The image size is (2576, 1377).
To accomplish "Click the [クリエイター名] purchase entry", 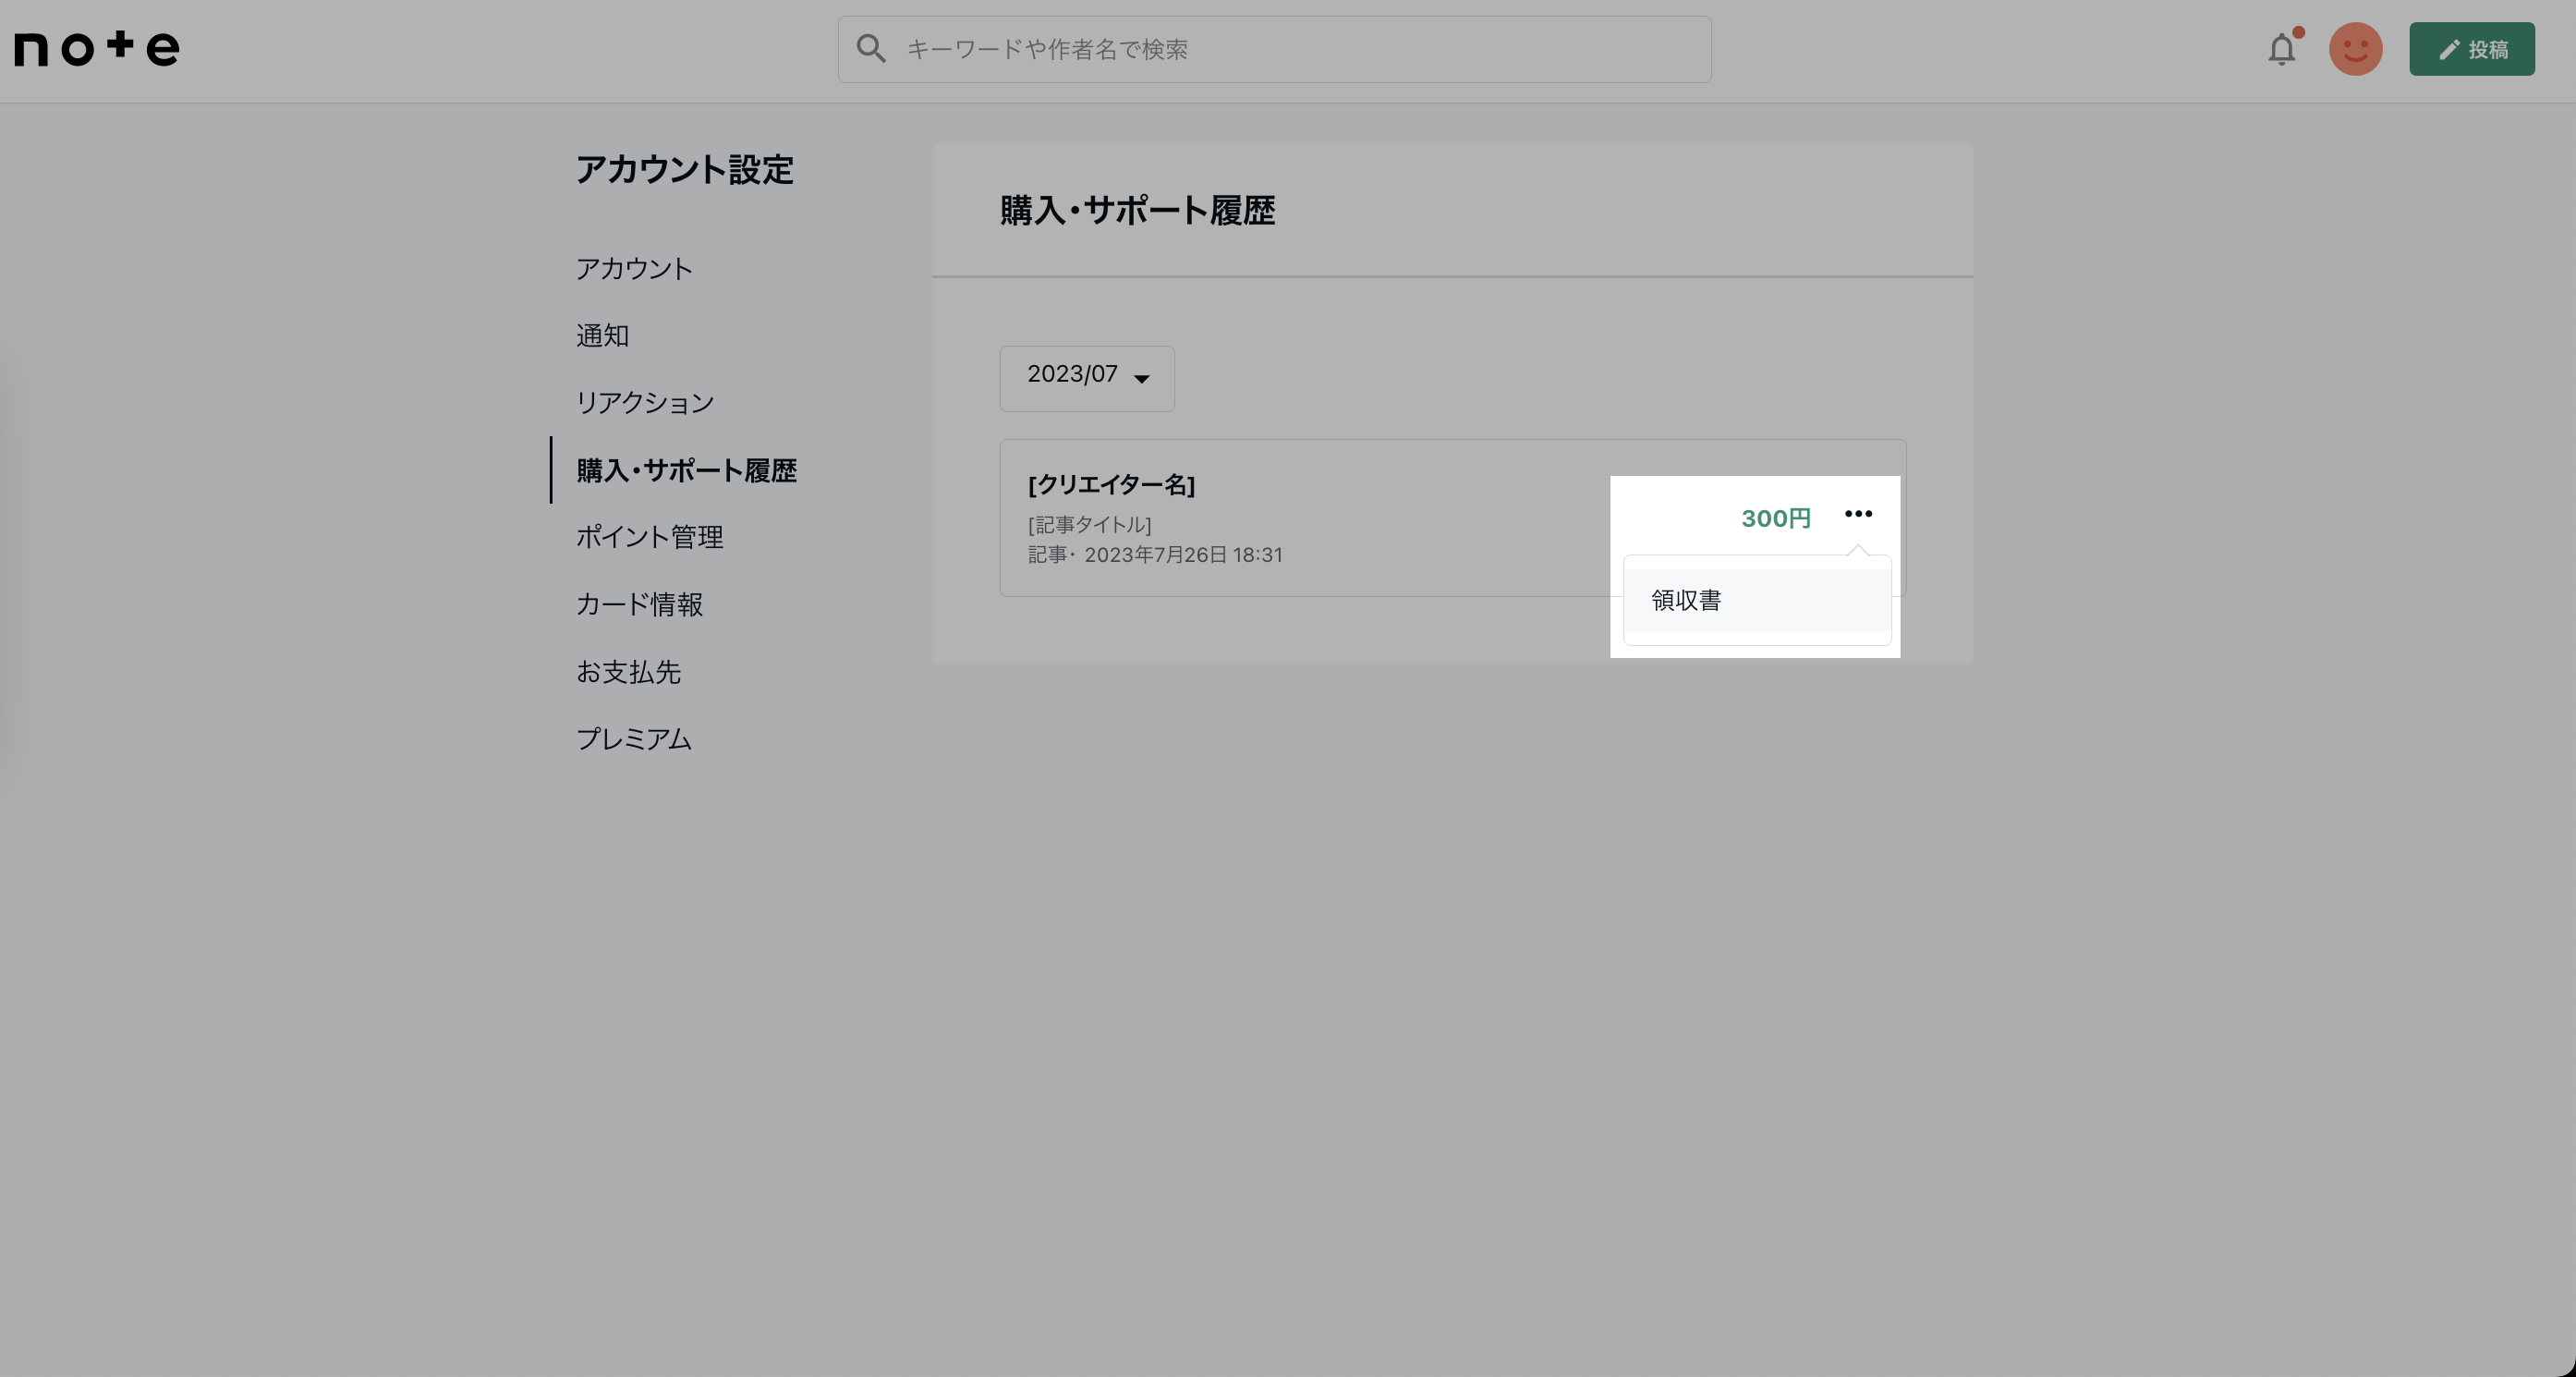I will [1112, 486].
